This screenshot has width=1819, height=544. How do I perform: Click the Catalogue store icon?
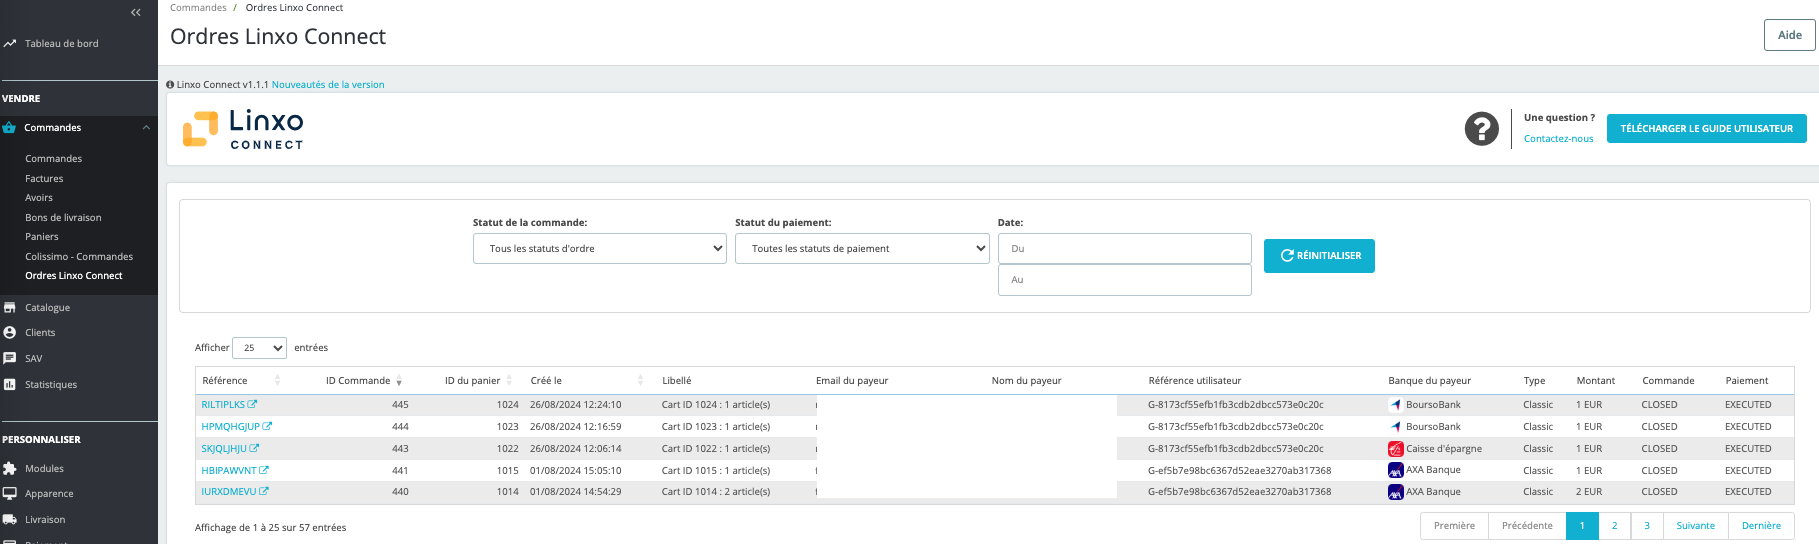9,307
